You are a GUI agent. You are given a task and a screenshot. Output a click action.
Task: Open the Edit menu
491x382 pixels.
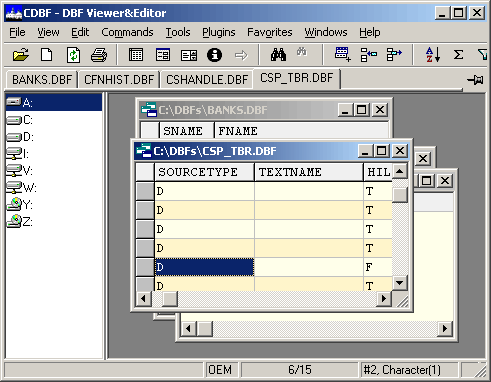tap(80, 32)
